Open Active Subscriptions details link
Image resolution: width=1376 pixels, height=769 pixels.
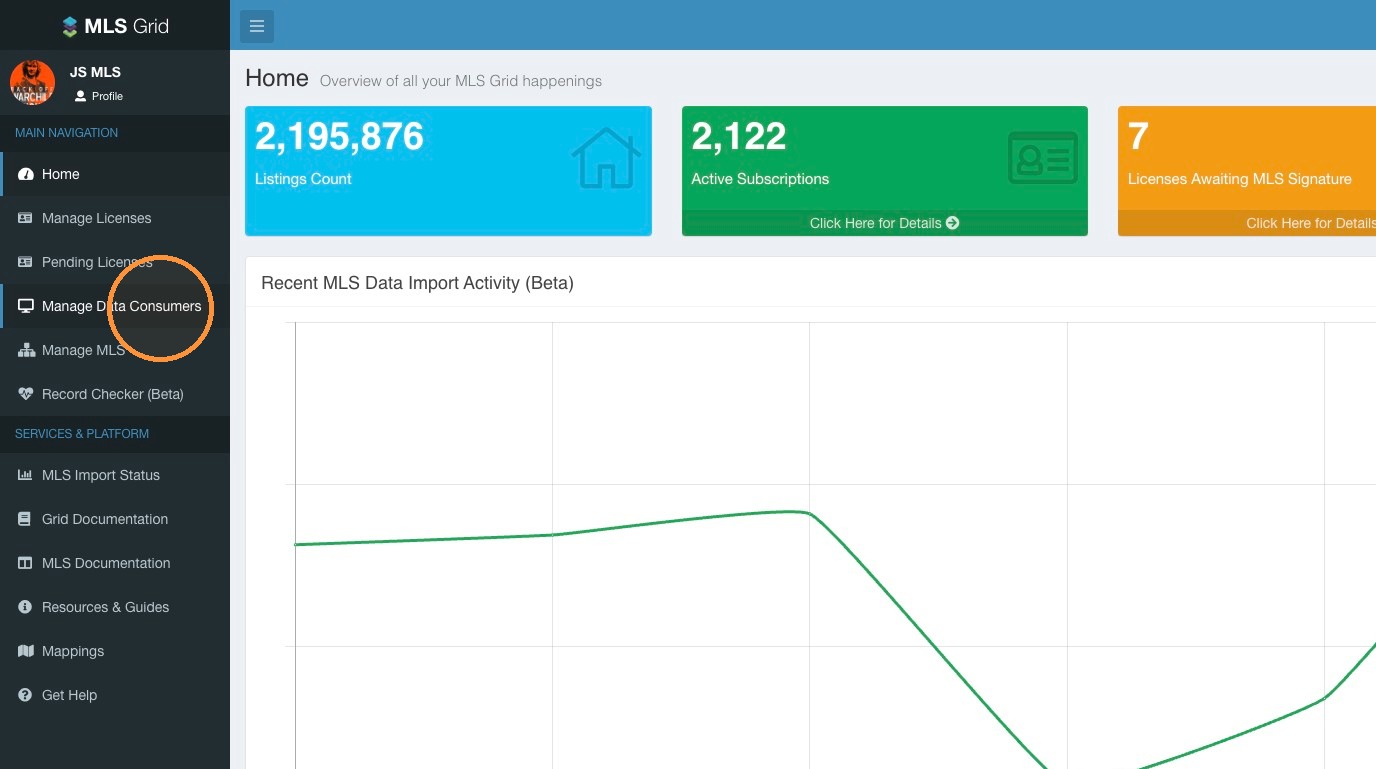[x=884, y=223]
